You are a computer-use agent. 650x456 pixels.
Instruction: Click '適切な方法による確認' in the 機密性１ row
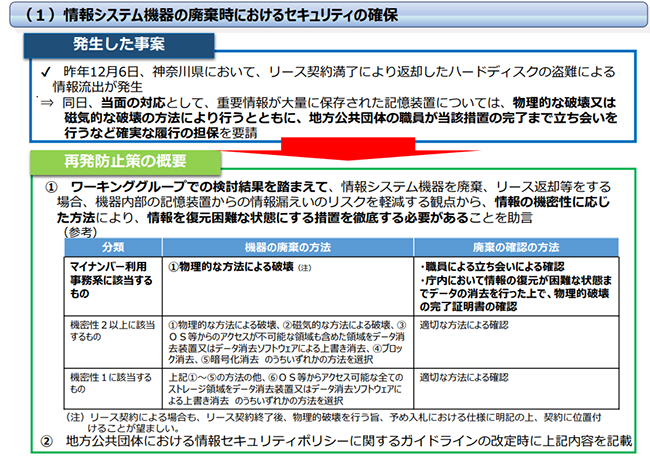(464, 377)
